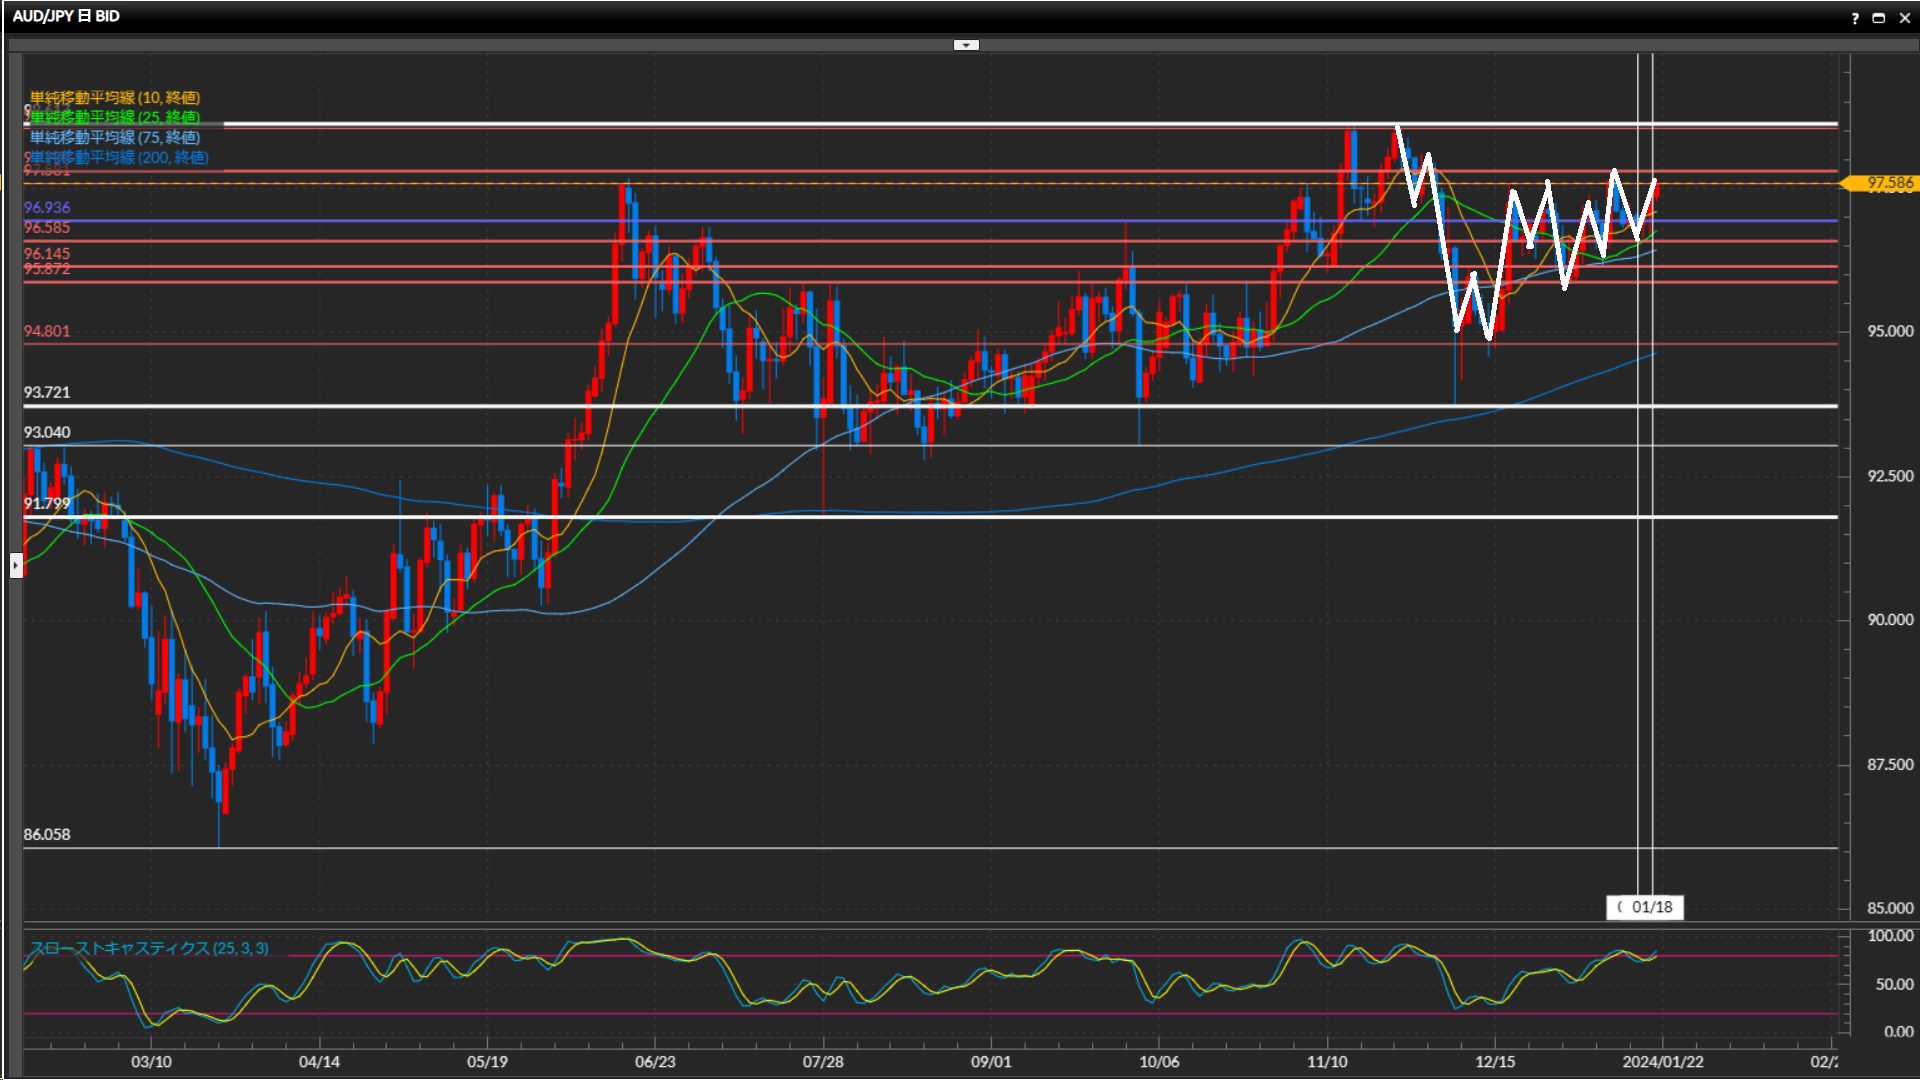The image size is (1920, 1080).
Task: Select the Slow Stochastics (25,3,3) indicator label
Action: [x=149, y=948]
